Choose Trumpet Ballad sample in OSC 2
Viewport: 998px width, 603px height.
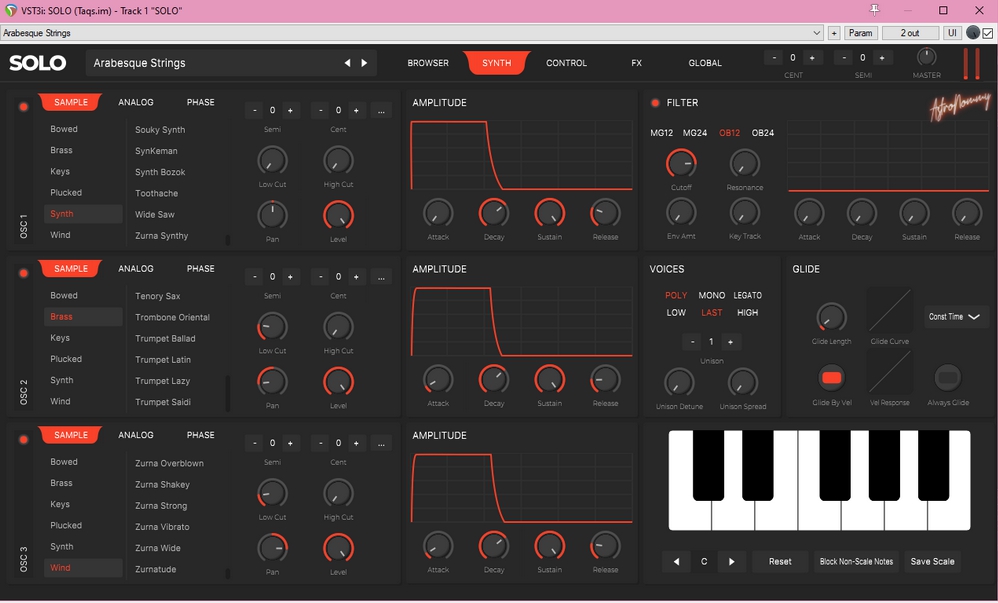coord(165,339)
